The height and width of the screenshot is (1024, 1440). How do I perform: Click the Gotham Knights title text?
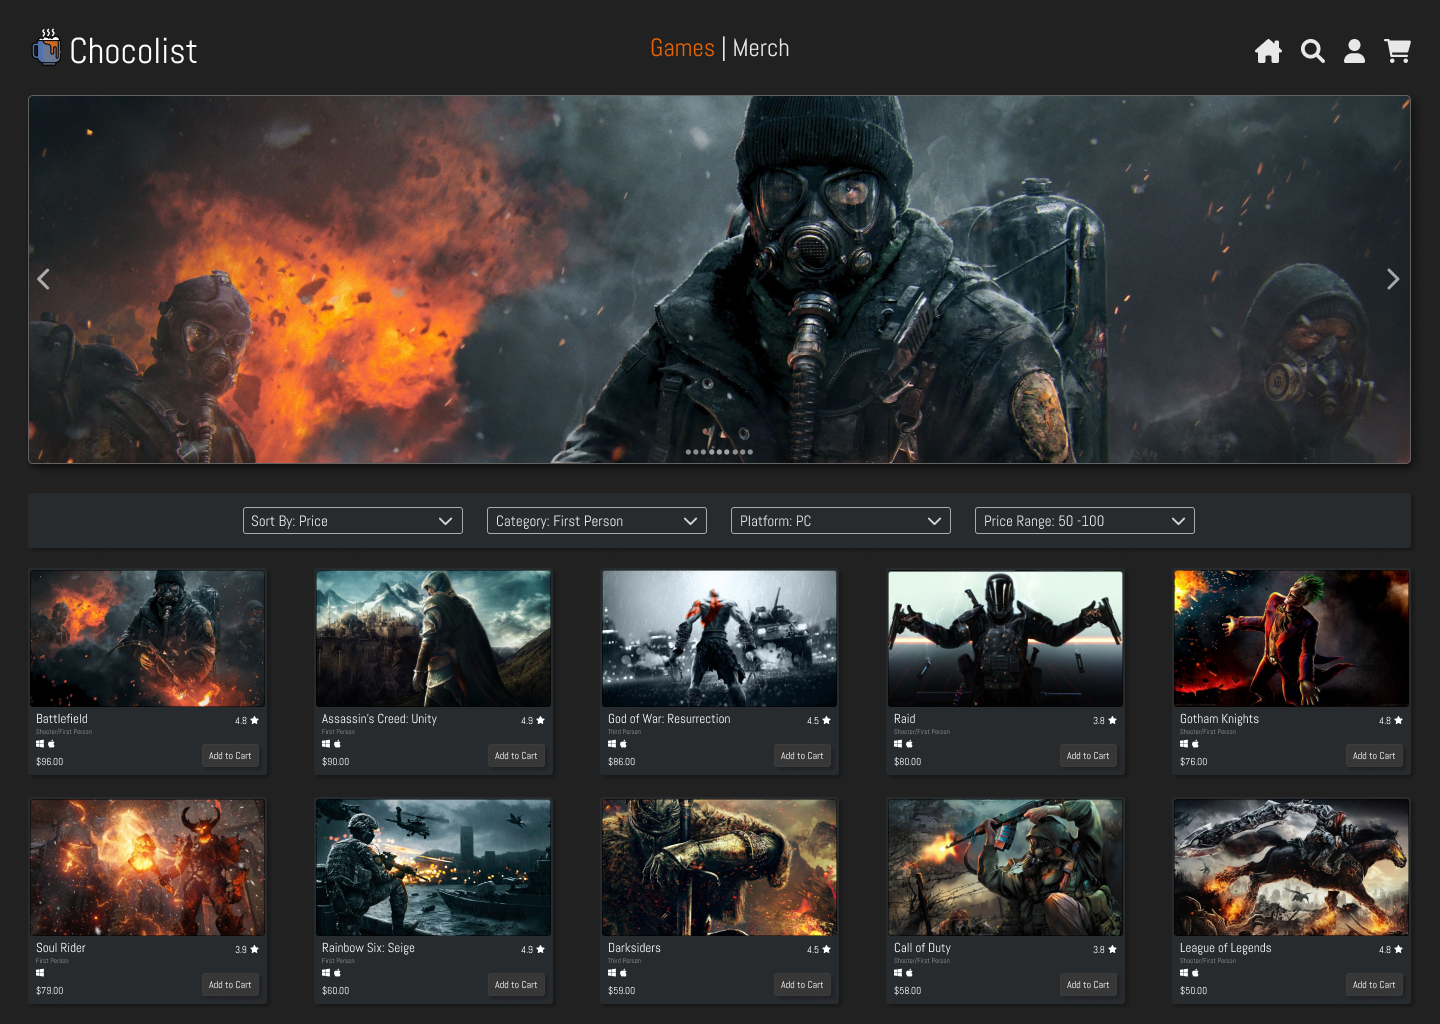point(1219,719)
